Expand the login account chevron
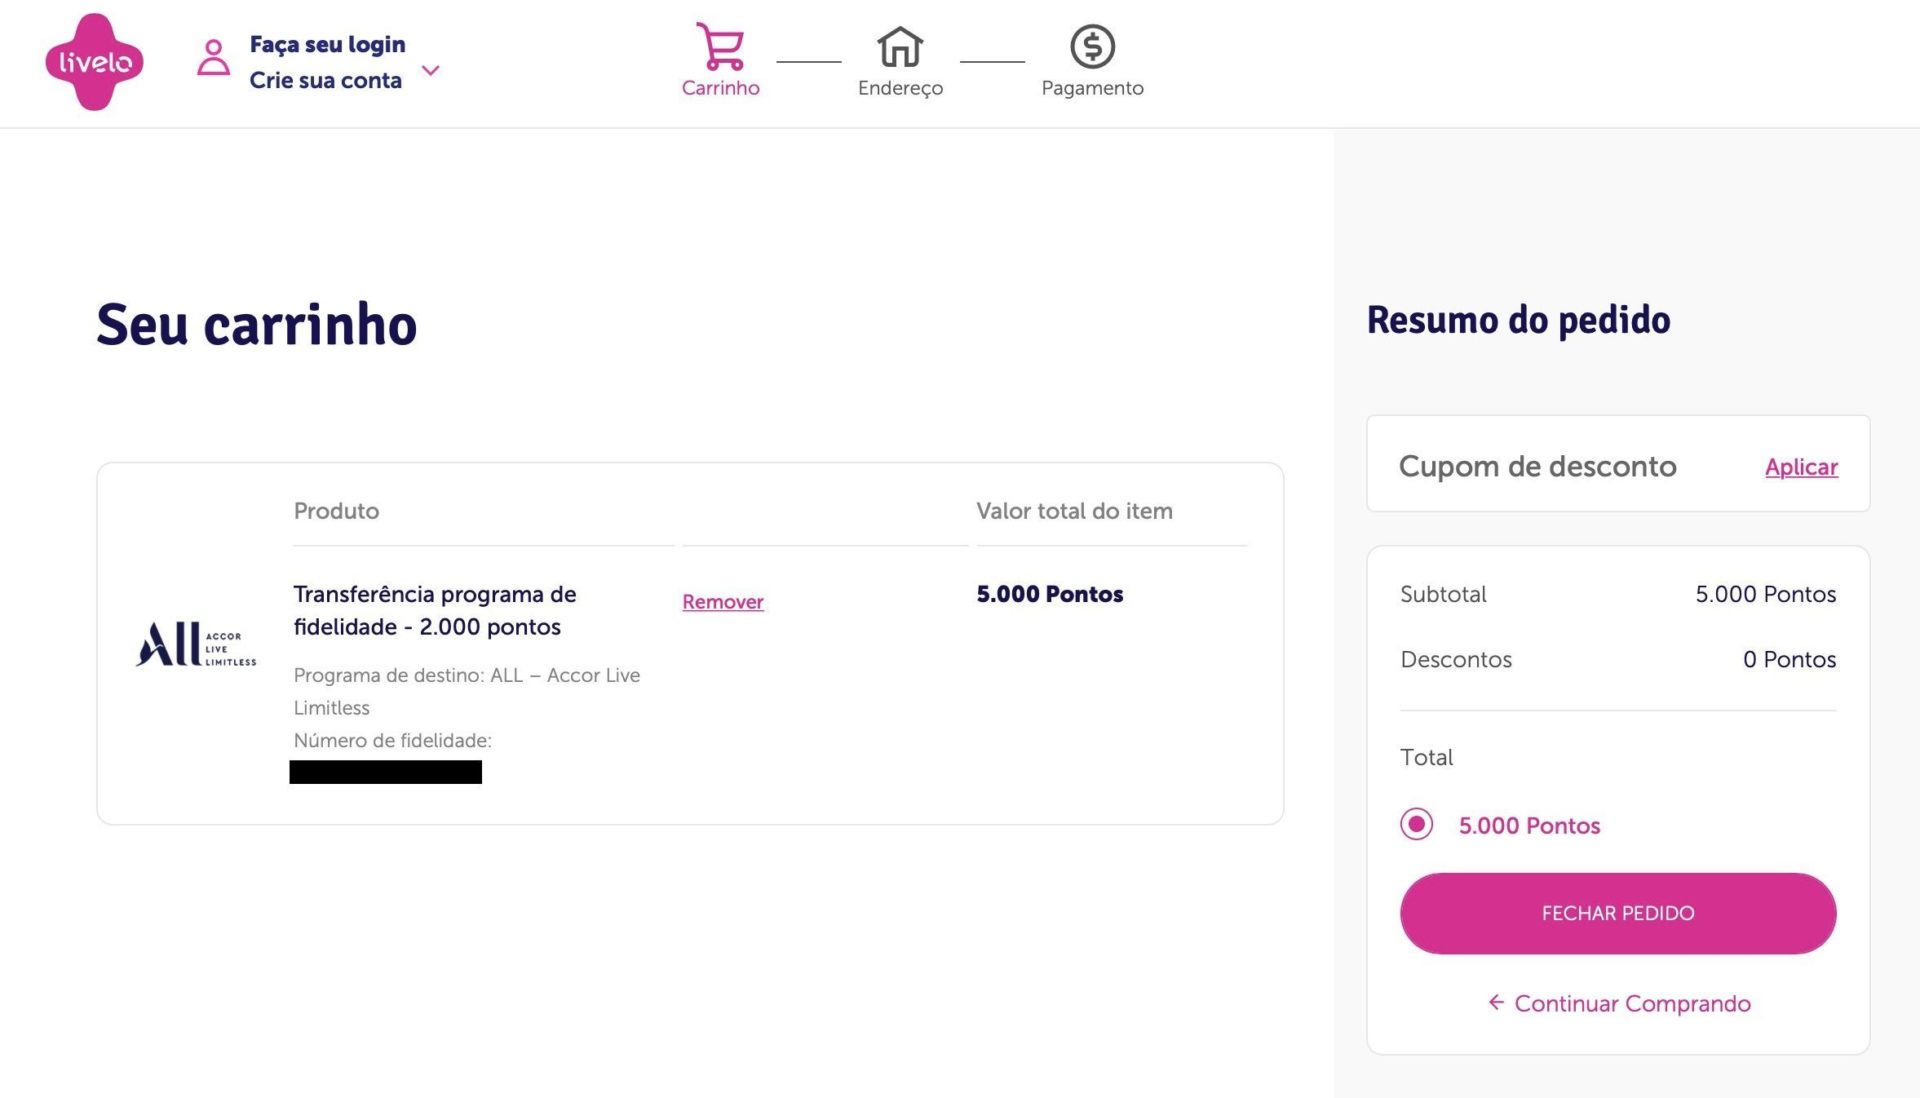 pyautogui.click(x=431, y=70)
